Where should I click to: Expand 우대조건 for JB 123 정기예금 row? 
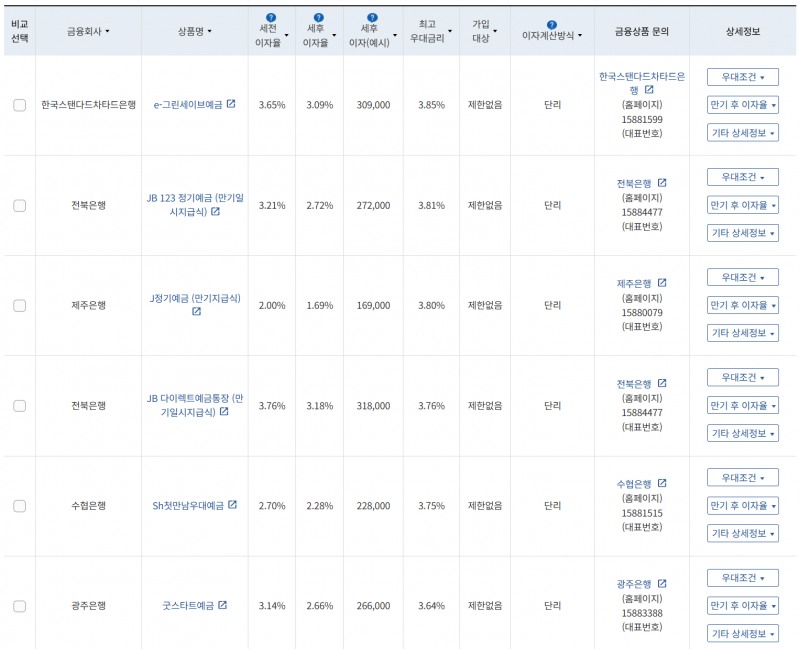(742, 177)
